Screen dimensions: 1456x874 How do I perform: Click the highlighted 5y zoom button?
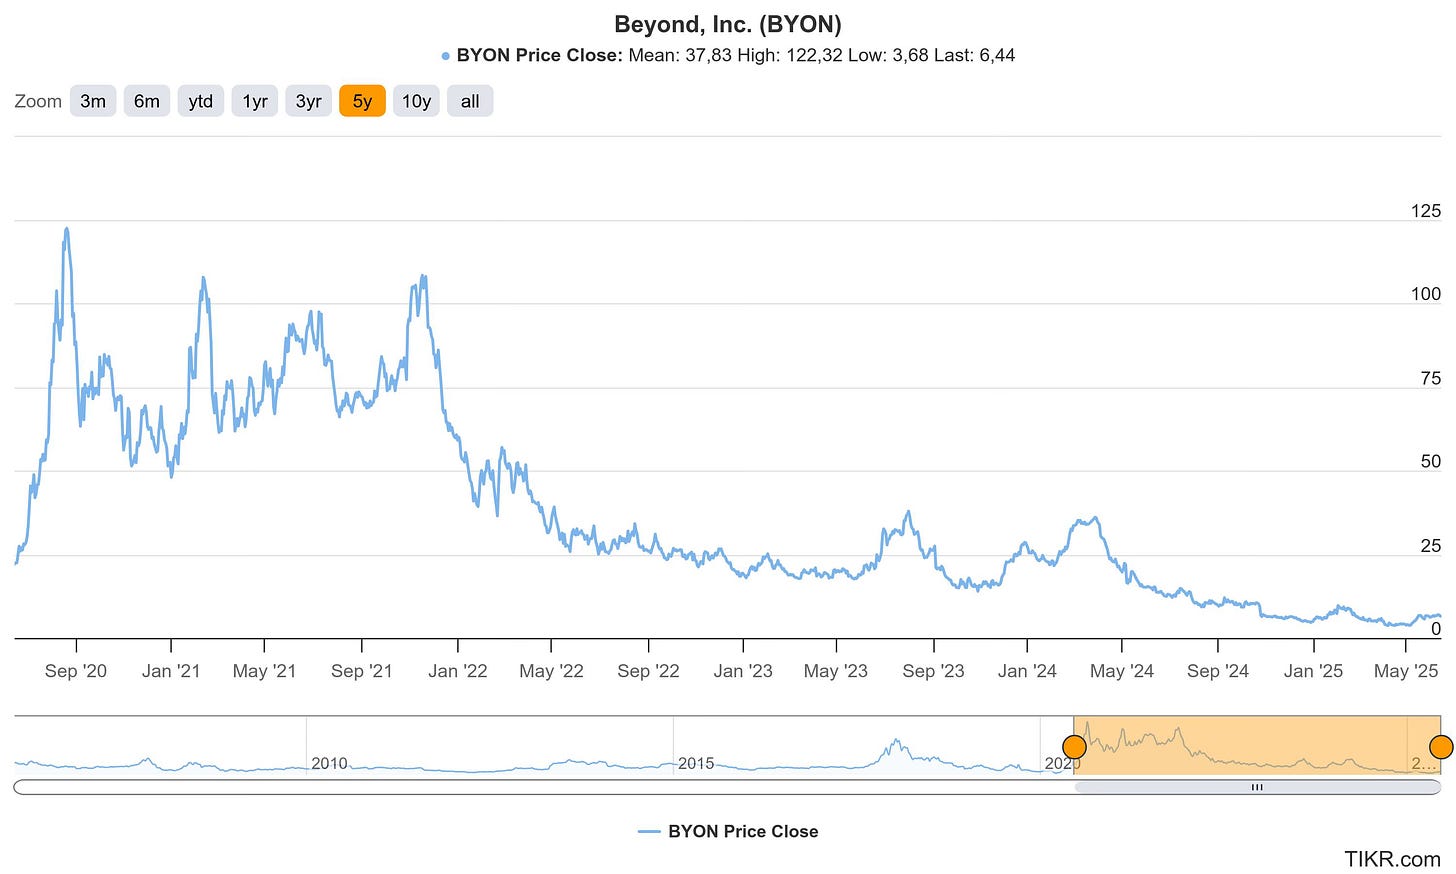click(x=362, y=101)
